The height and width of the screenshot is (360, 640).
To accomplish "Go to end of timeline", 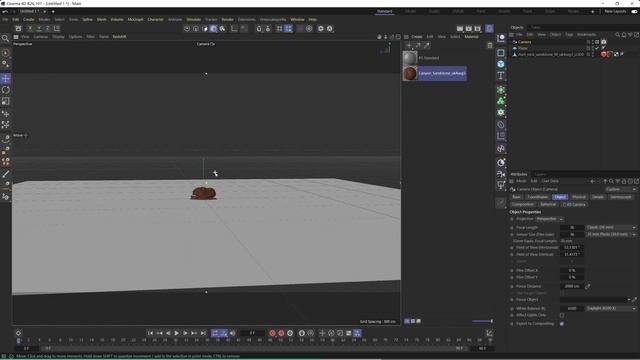I will pyautogui.click(x=203, y=333).
